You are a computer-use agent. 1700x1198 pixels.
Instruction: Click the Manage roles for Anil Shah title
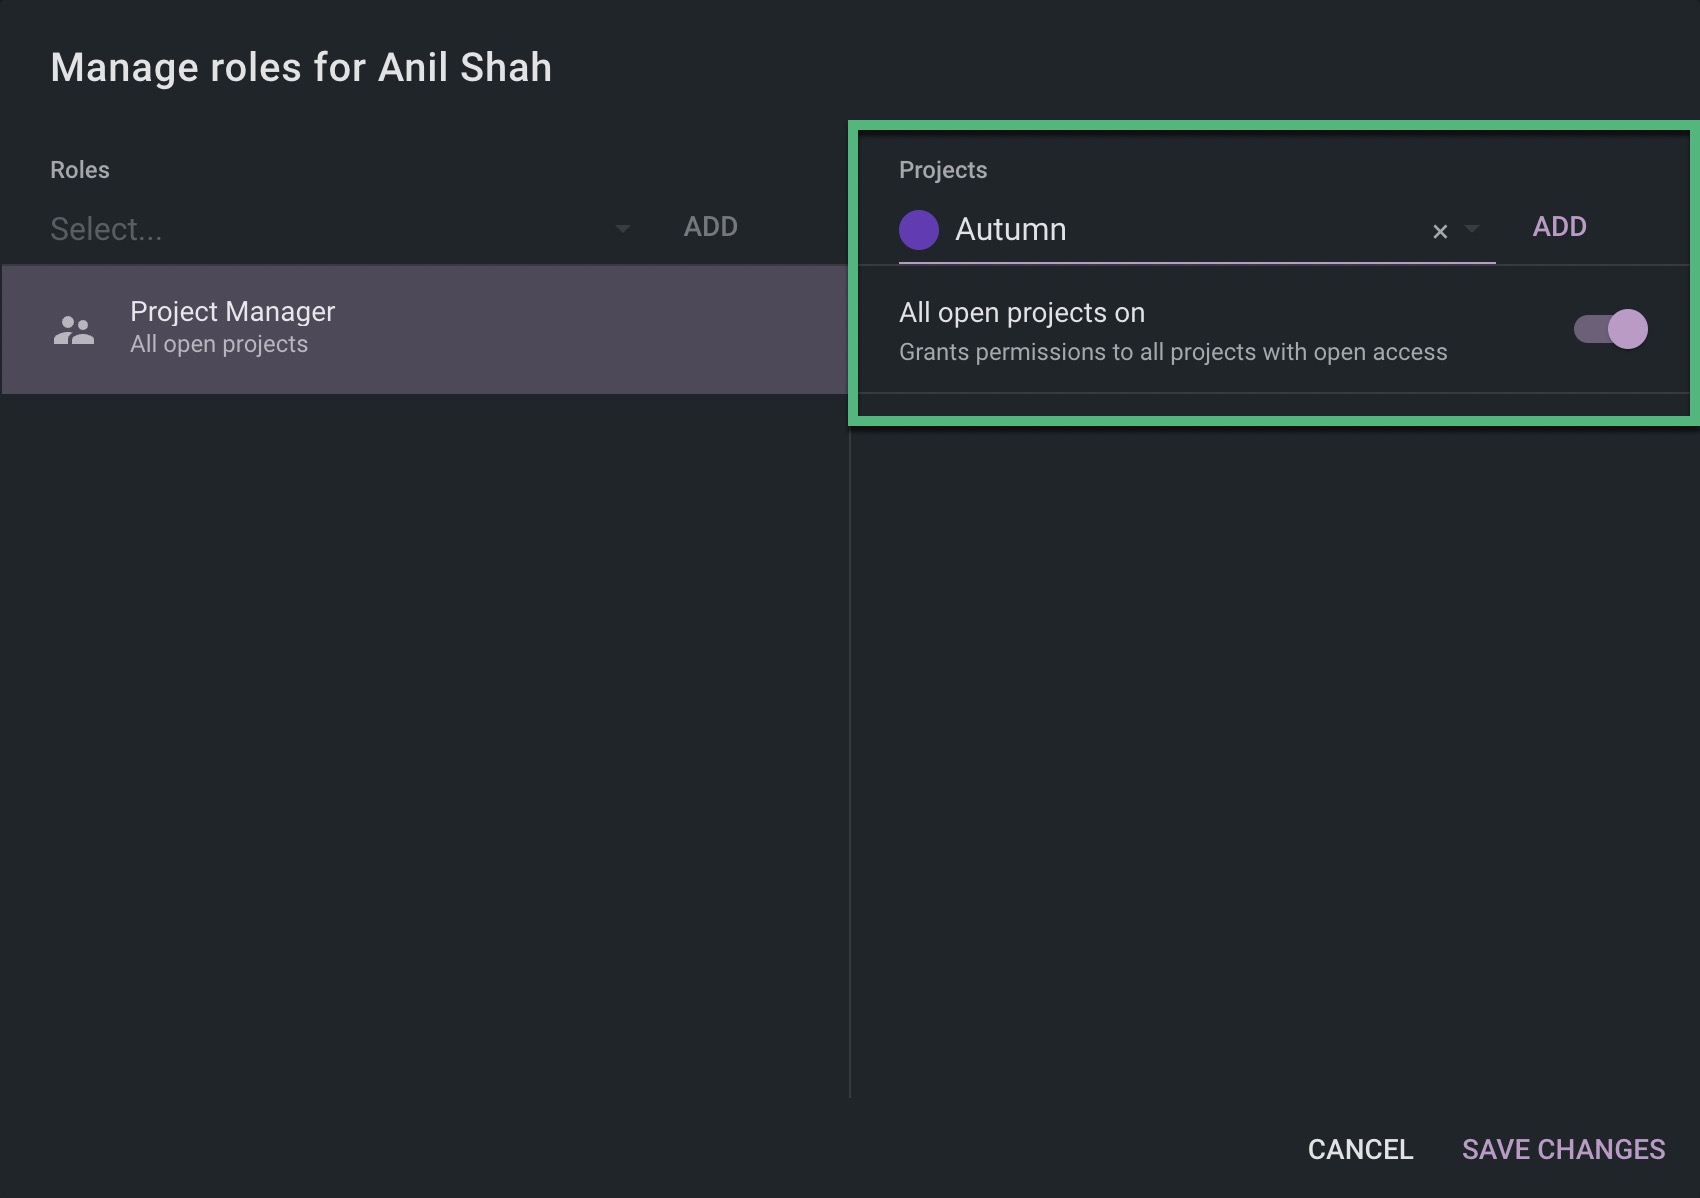(x=300, y=67)
